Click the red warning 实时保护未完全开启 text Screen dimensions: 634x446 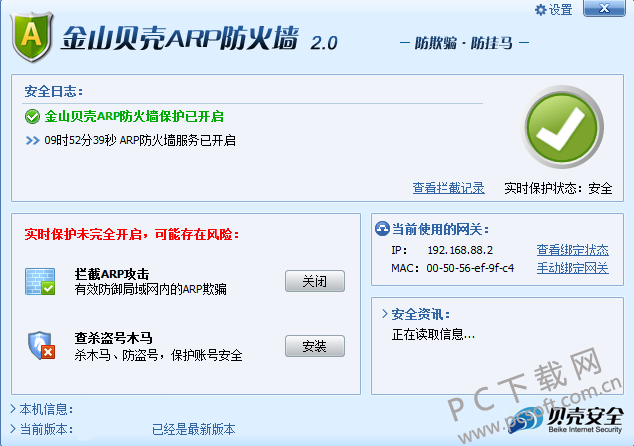click(132, 234)
